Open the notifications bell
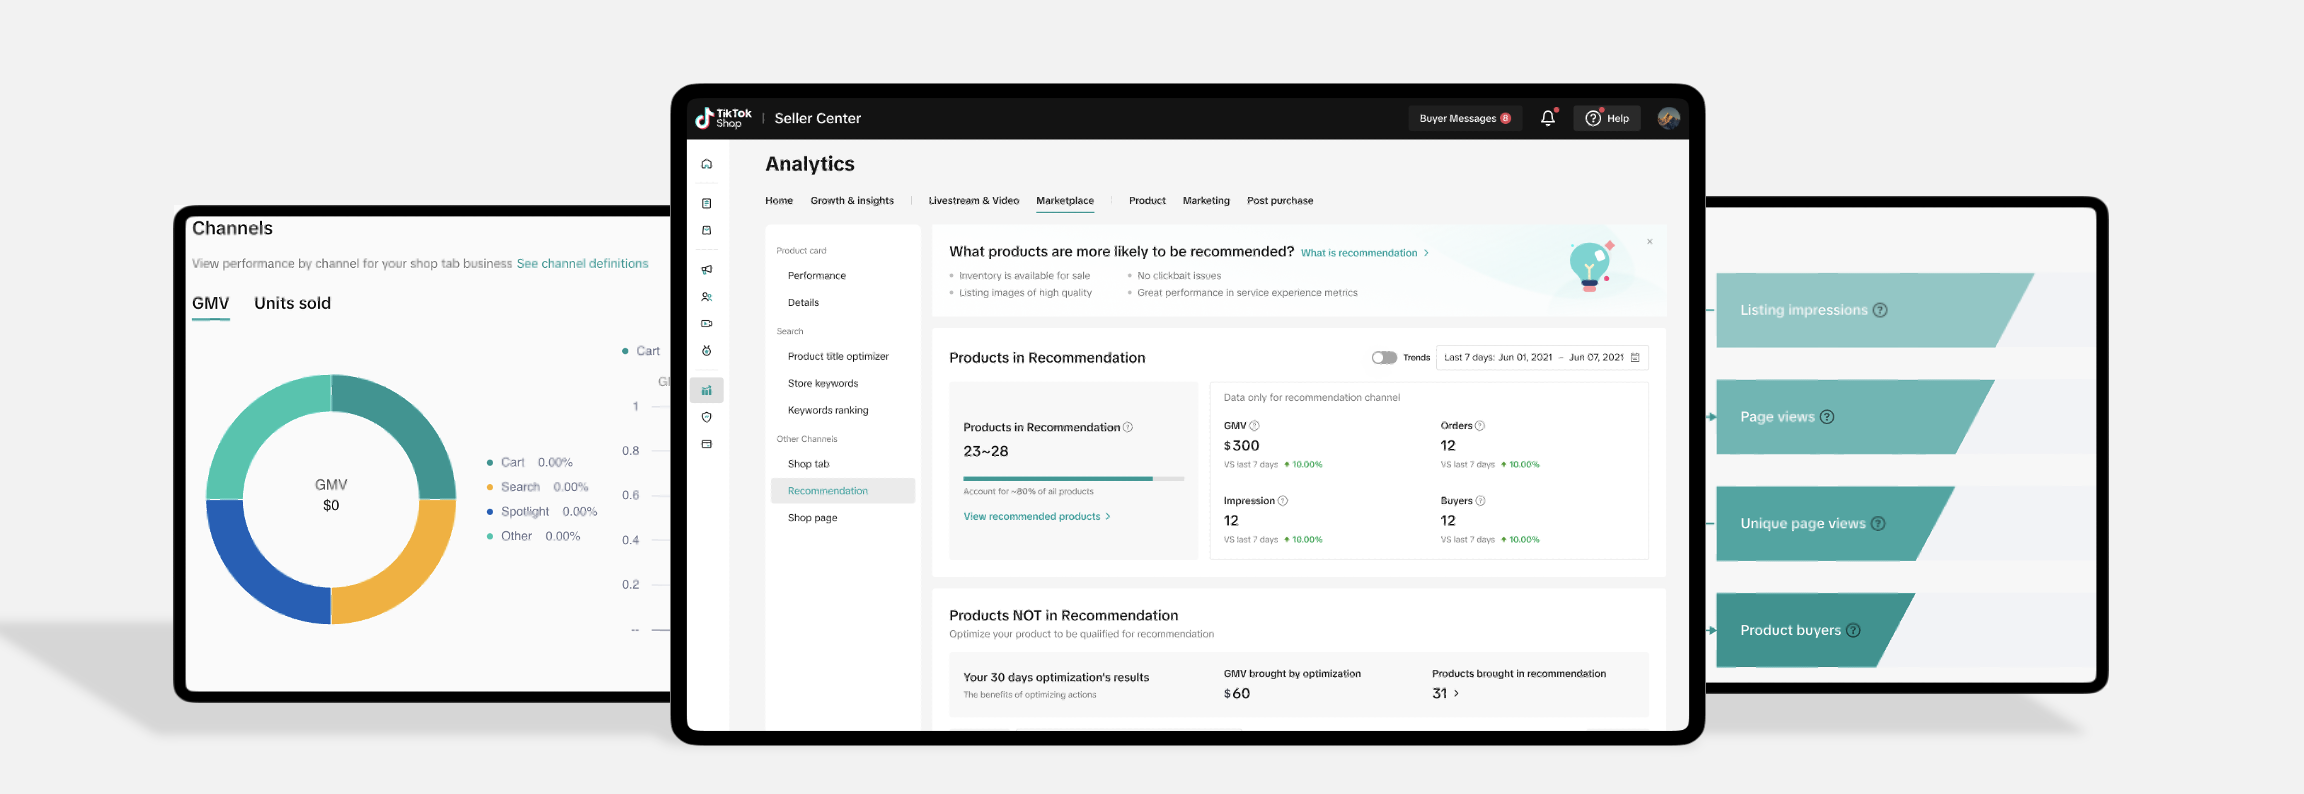Image resolution: width=2304 pixels, height=794 pixels. coord(1547,118)
